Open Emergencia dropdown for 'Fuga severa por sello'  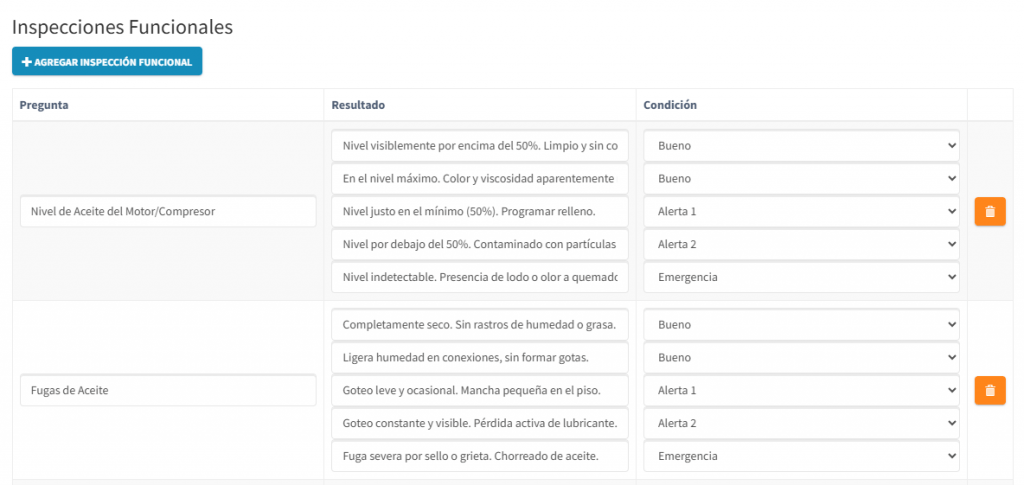(801, 456)
